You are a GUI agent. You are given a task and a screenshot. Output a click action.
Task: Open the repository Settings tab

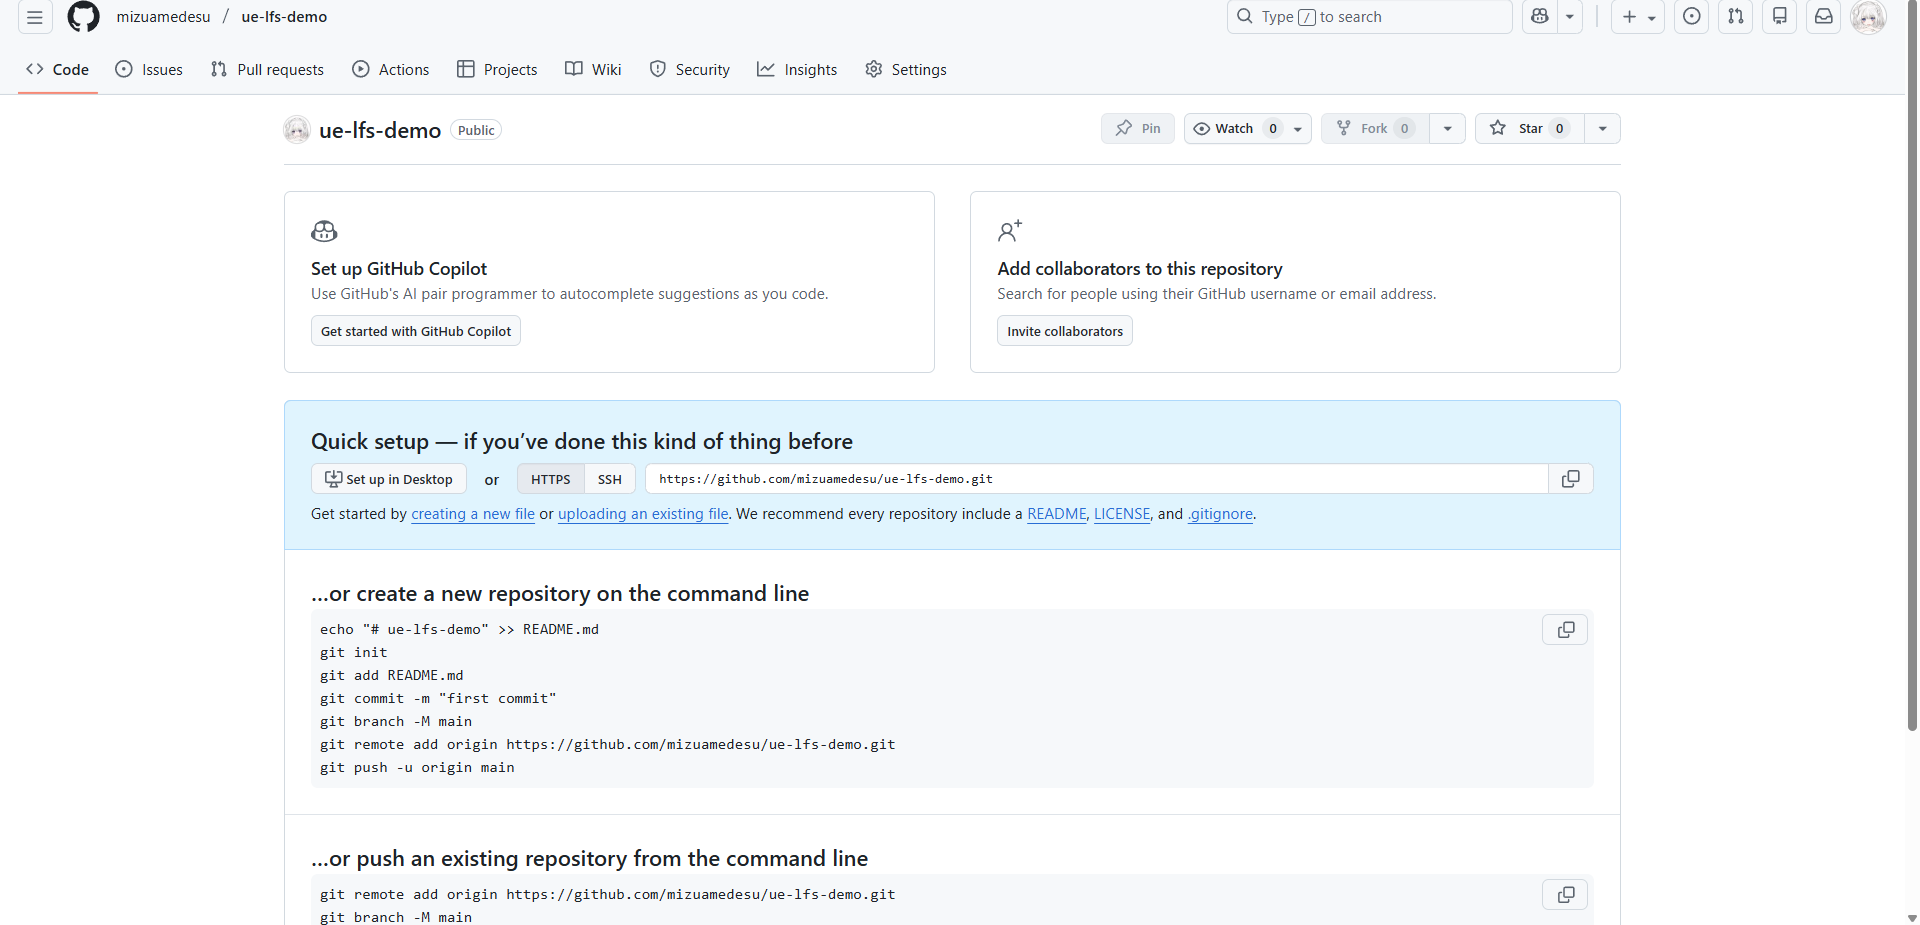(906, 69)
